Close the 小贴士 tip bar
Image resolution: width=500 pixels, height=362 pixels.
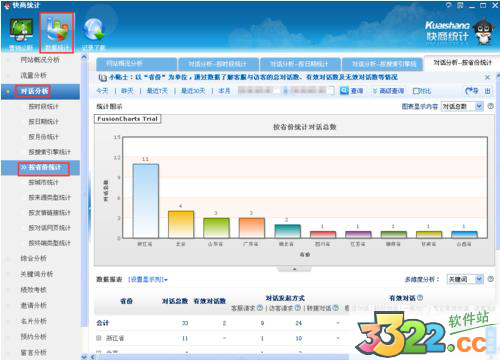point(487,77)
